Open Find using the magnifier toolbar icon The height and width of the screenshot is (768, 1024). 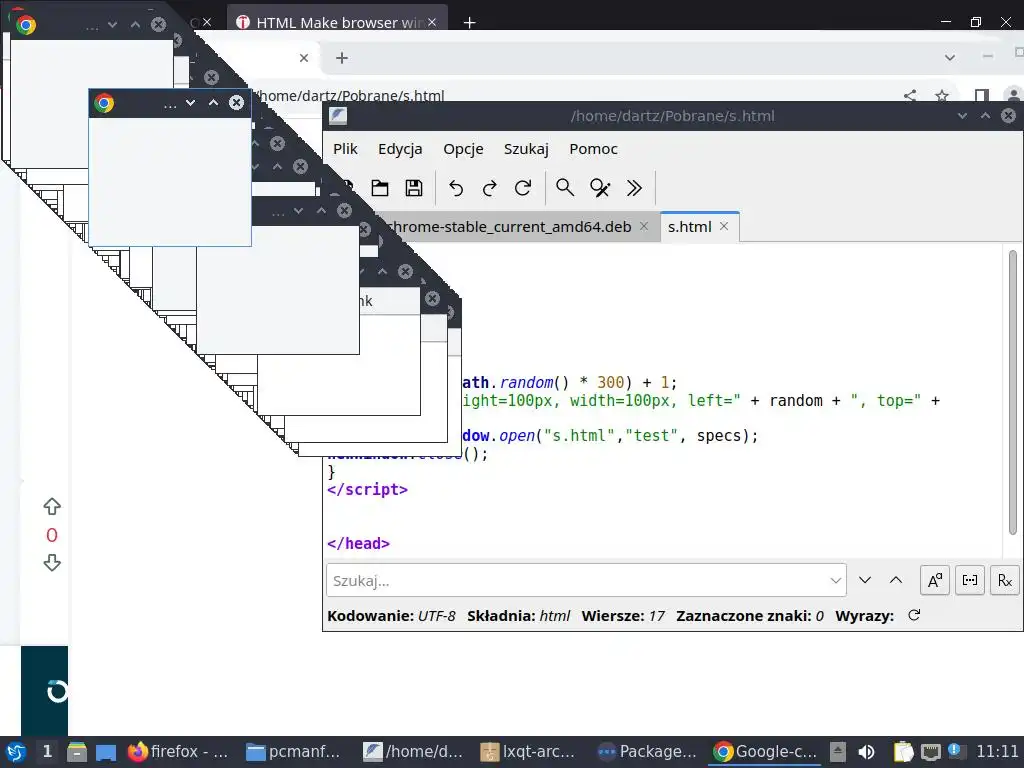pos(565,188)
